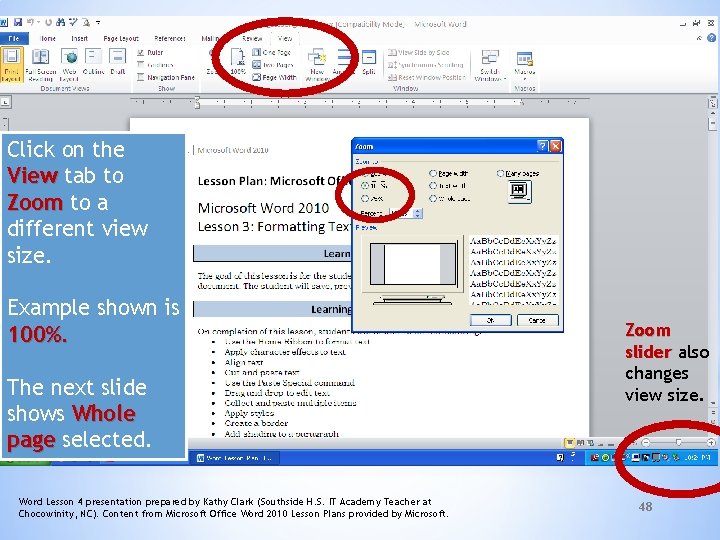Viewport: 720px width, 540px height.
Task: Switch to Full Screen Reading view
Action: pyautogui.click(x=41, y=64)
